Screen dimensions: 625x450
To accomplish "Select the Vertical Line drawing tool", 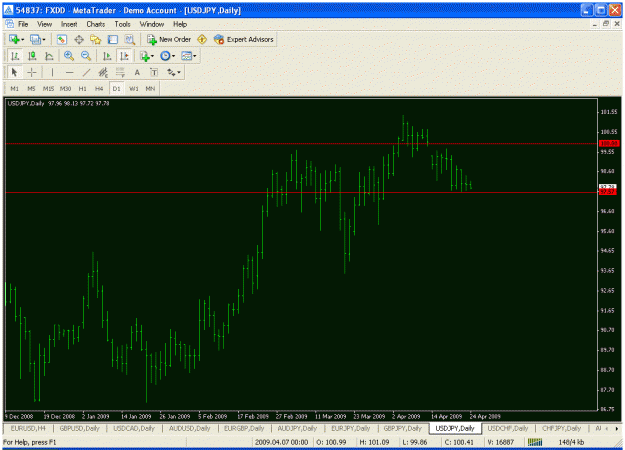I will point(52,72).
